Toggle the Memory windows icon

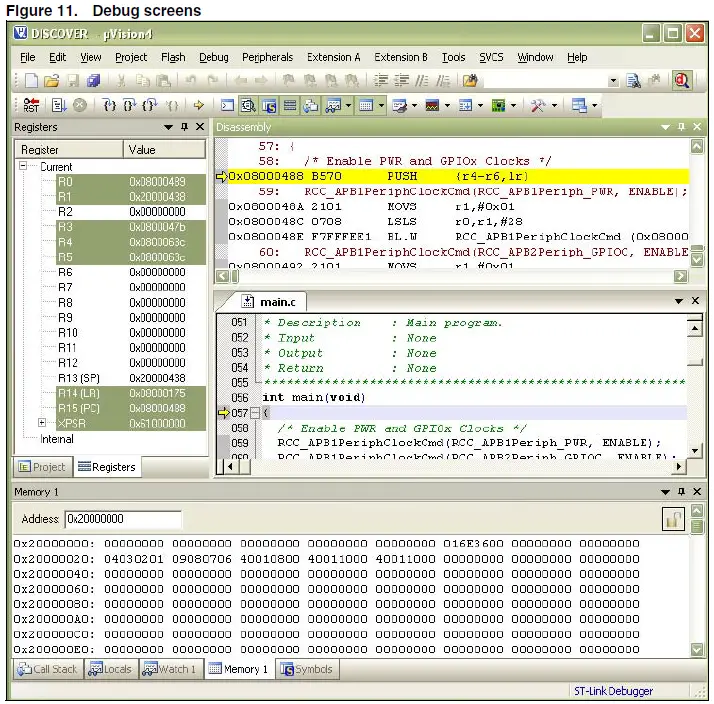[x=366, y=105]
